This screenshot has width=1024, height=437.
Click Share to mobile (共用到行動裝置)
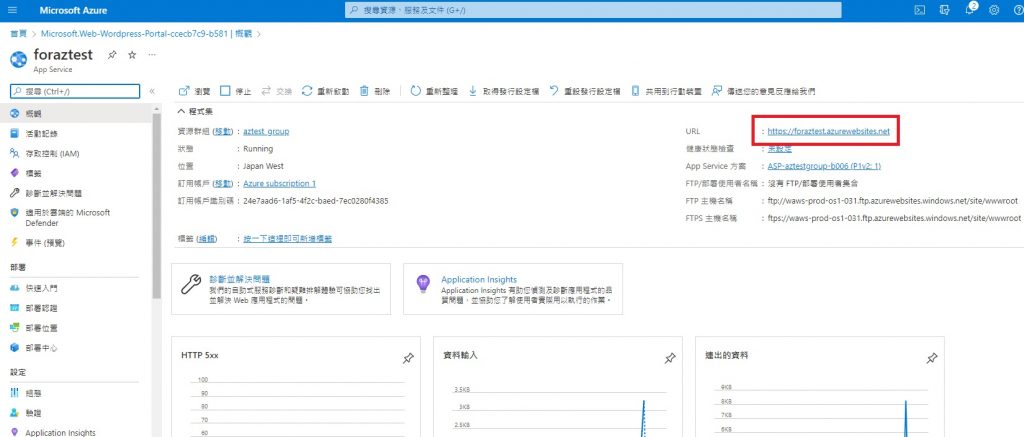tap(666, 91)
